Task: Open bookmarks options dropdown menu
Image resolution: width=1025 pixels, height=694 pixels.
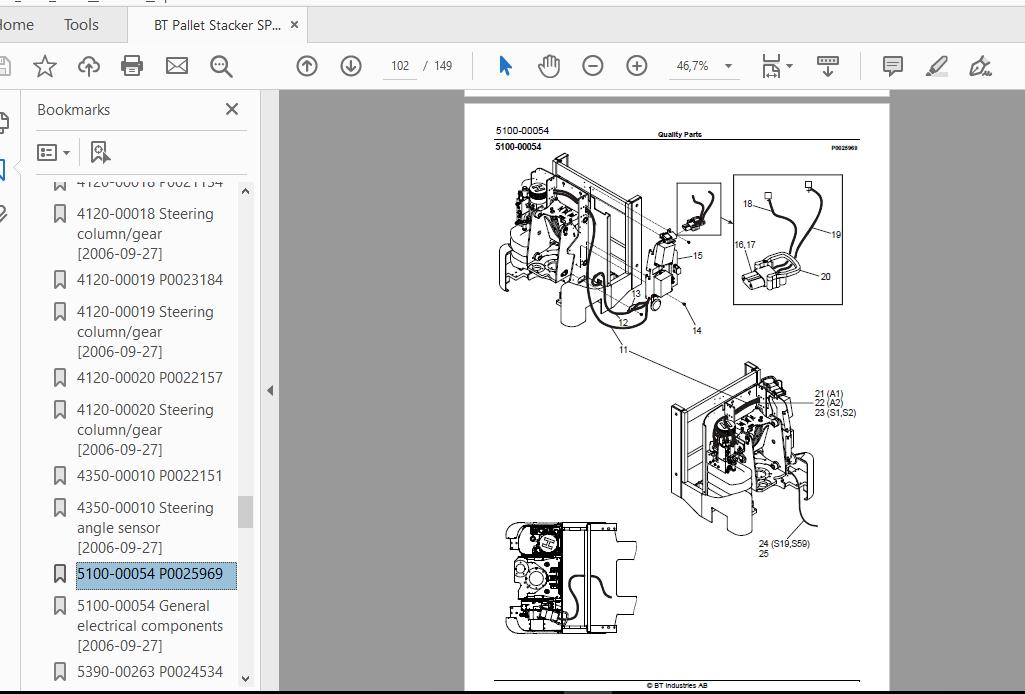Action: click(x=54, y=152)
